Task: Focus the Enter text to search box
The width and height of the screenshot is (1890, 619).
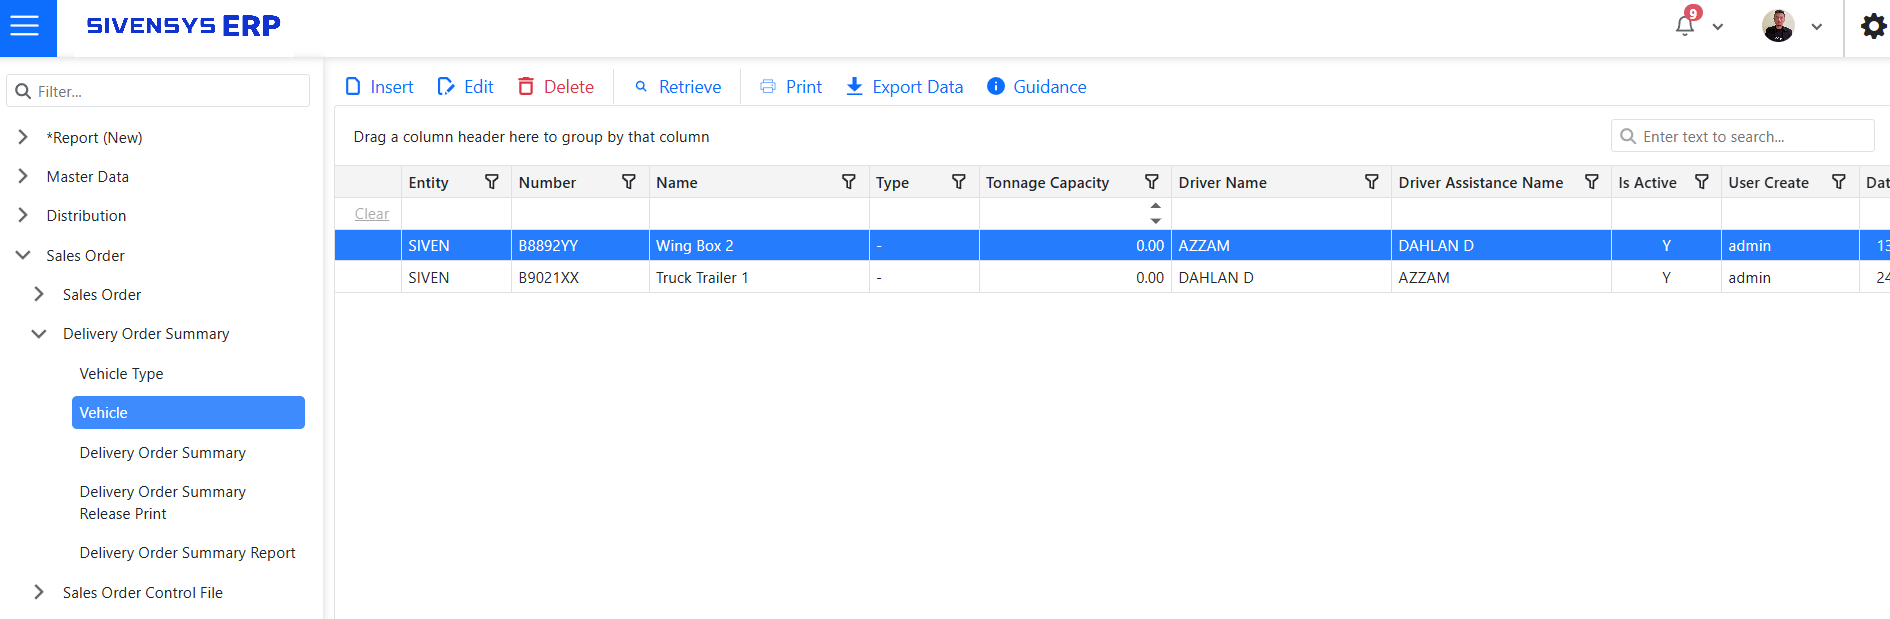Action: pyautogui.click(x=1742, y=136)
